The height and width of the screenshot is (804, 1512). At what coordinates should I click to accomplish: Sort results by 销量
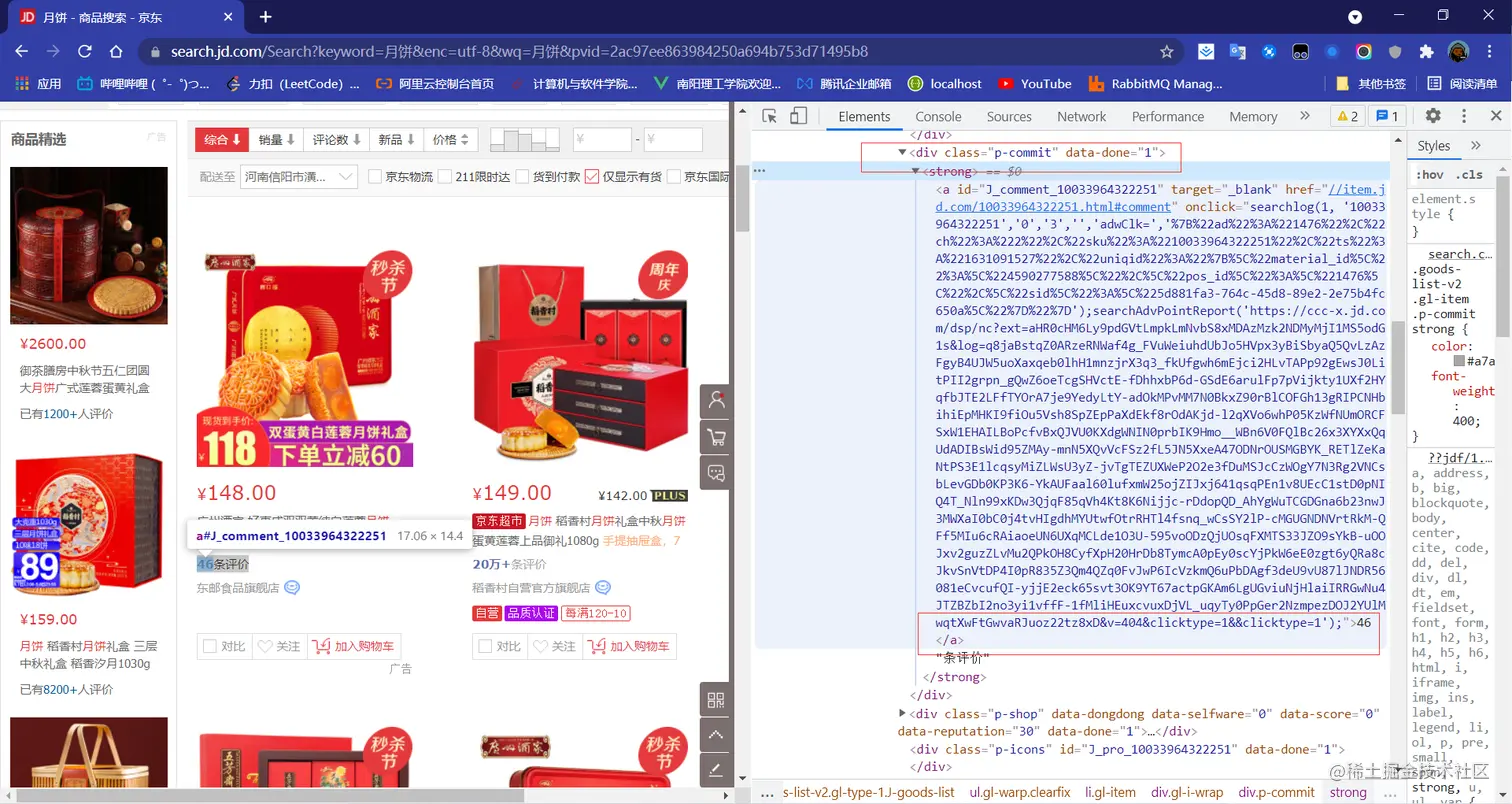tap(277, 140)
